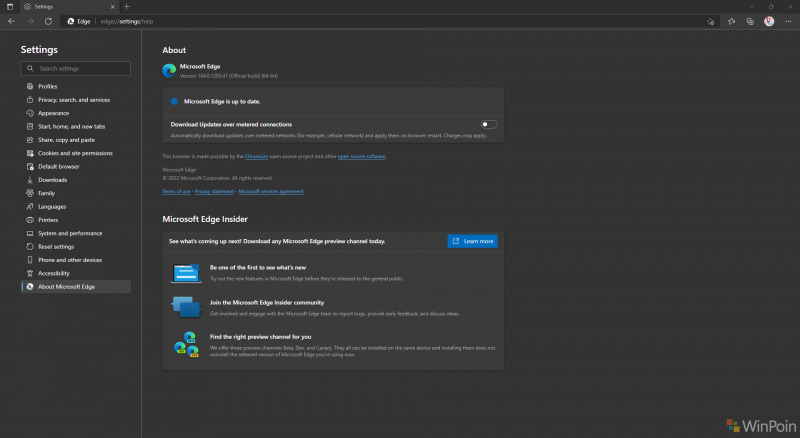
Task: Click 'Microsoft Edge is up to date' status
Action: click(x=222, y=102)
